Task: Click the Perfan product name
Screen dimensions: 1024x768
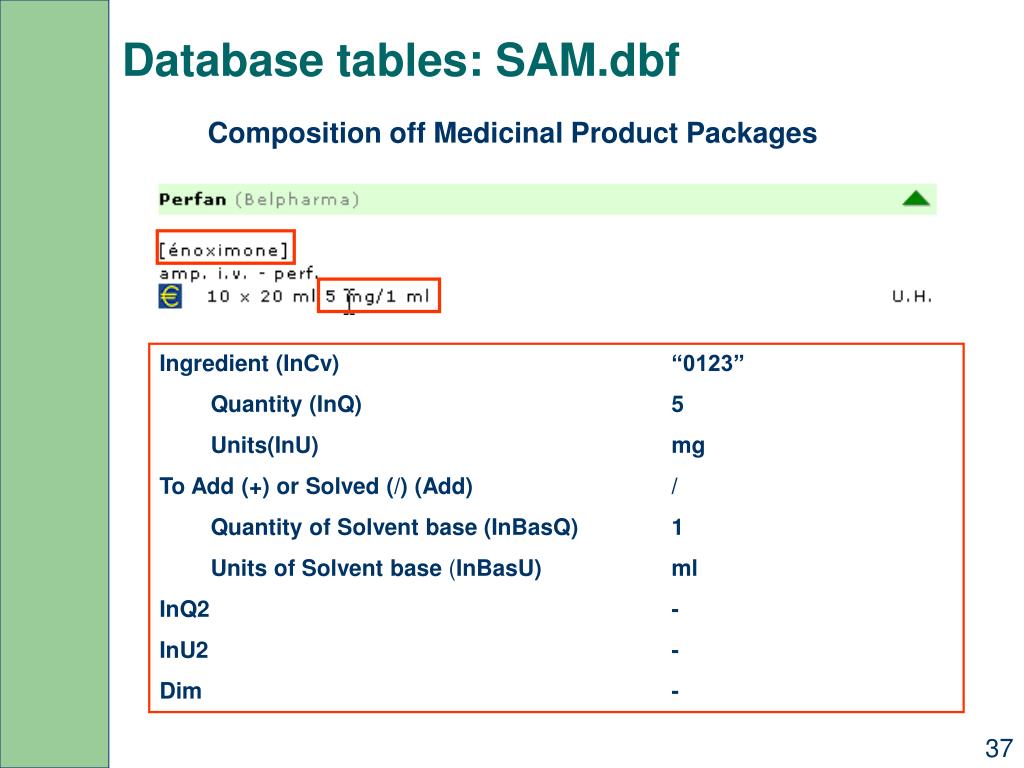Action: pos(192,199)
